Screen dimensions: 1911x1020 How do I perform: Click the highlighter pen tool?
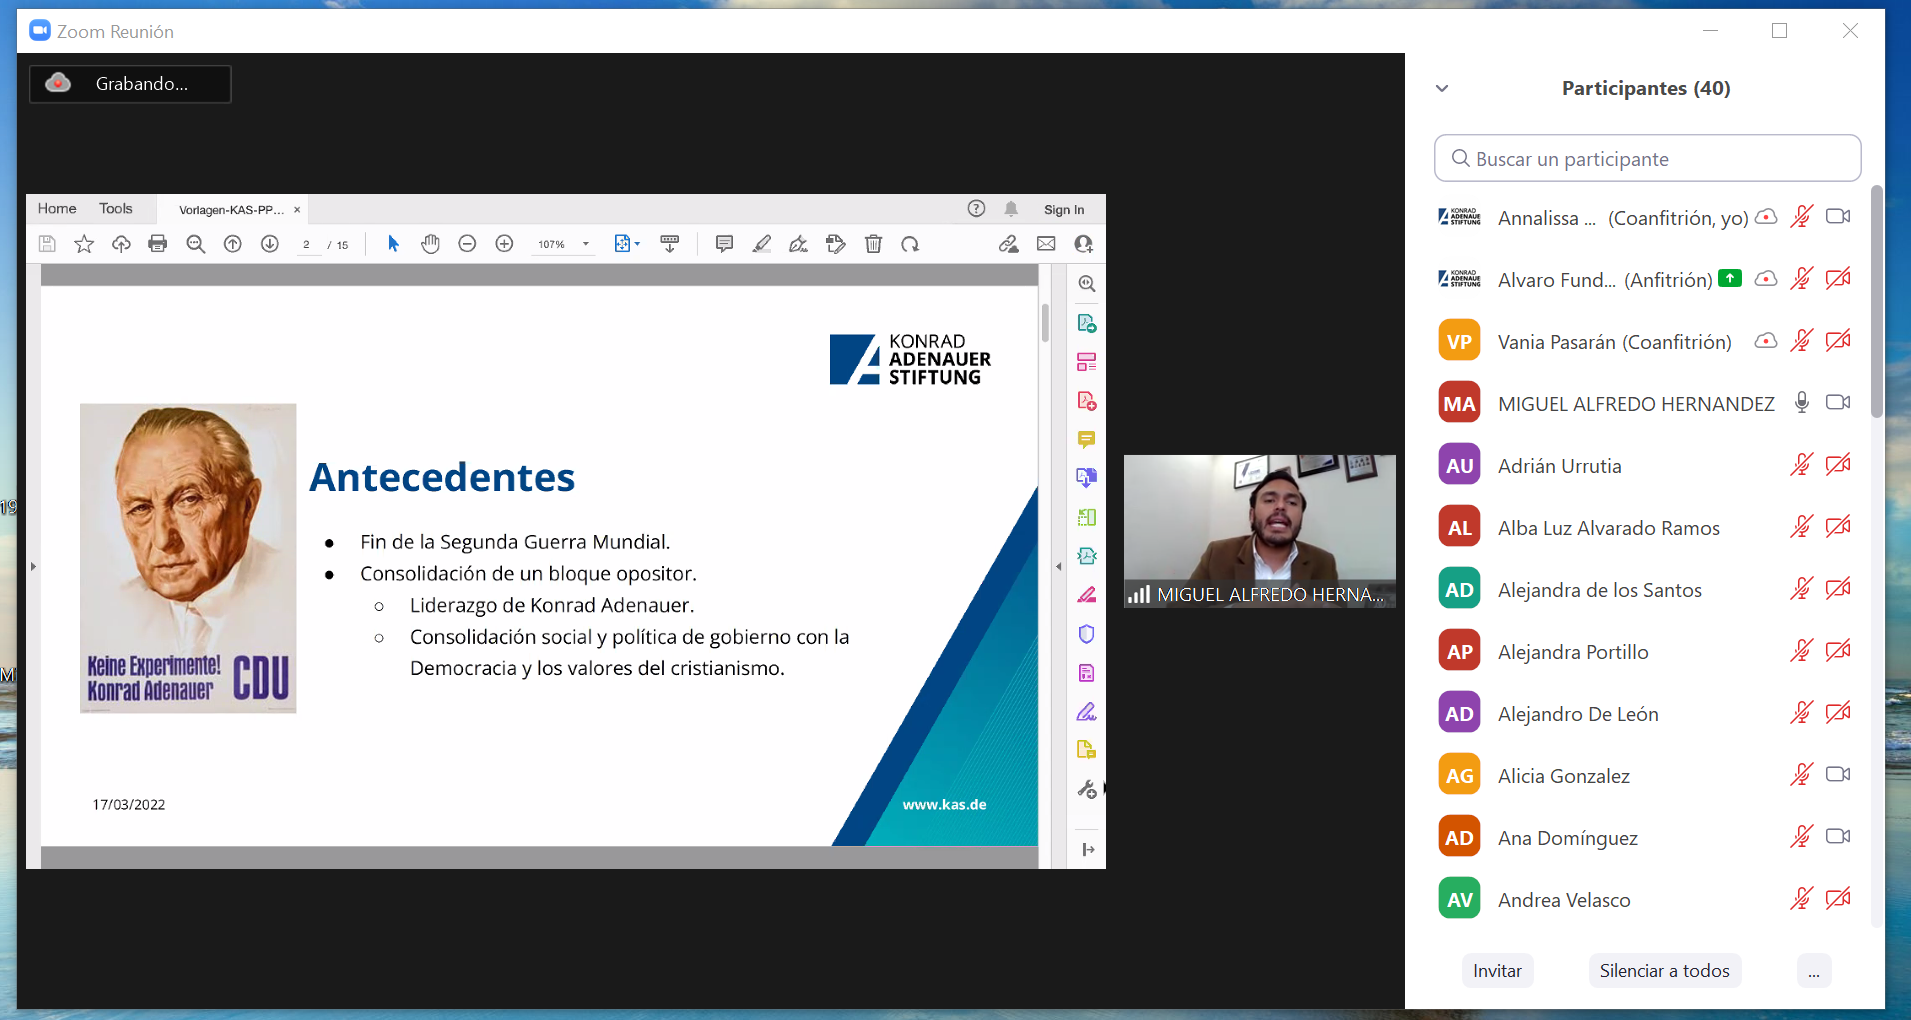pos(762,244)
